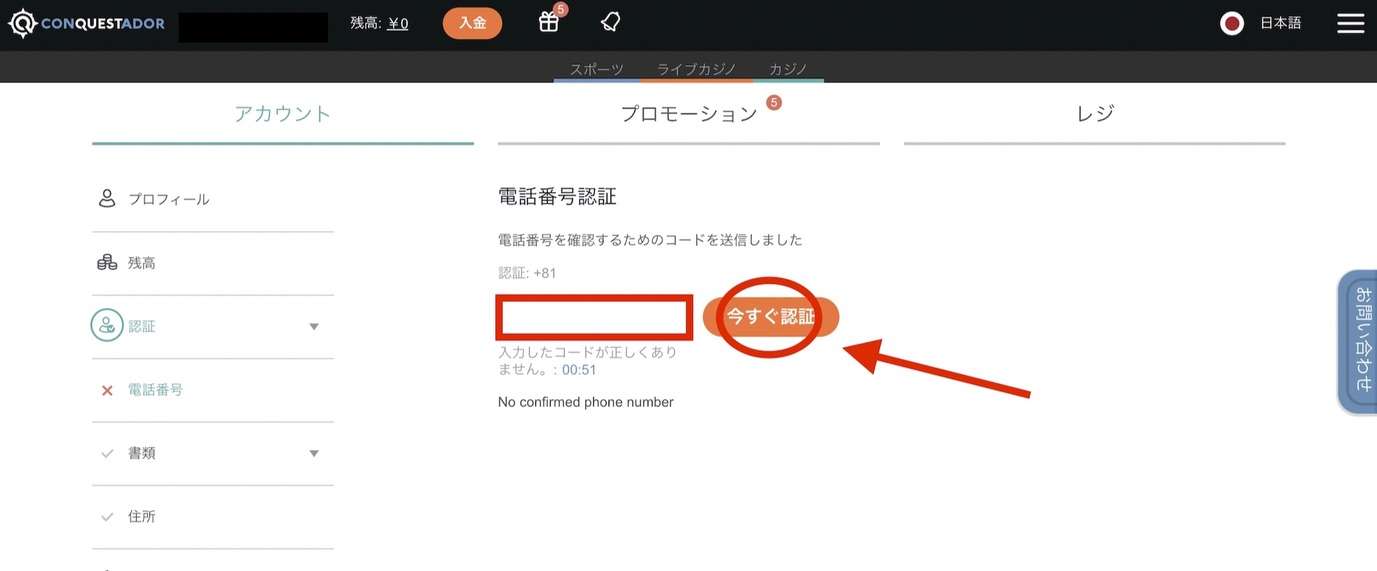Open the hamburger menu
The width and height of the screenshot is (1377, 571).
click(x=1350, y=23)
